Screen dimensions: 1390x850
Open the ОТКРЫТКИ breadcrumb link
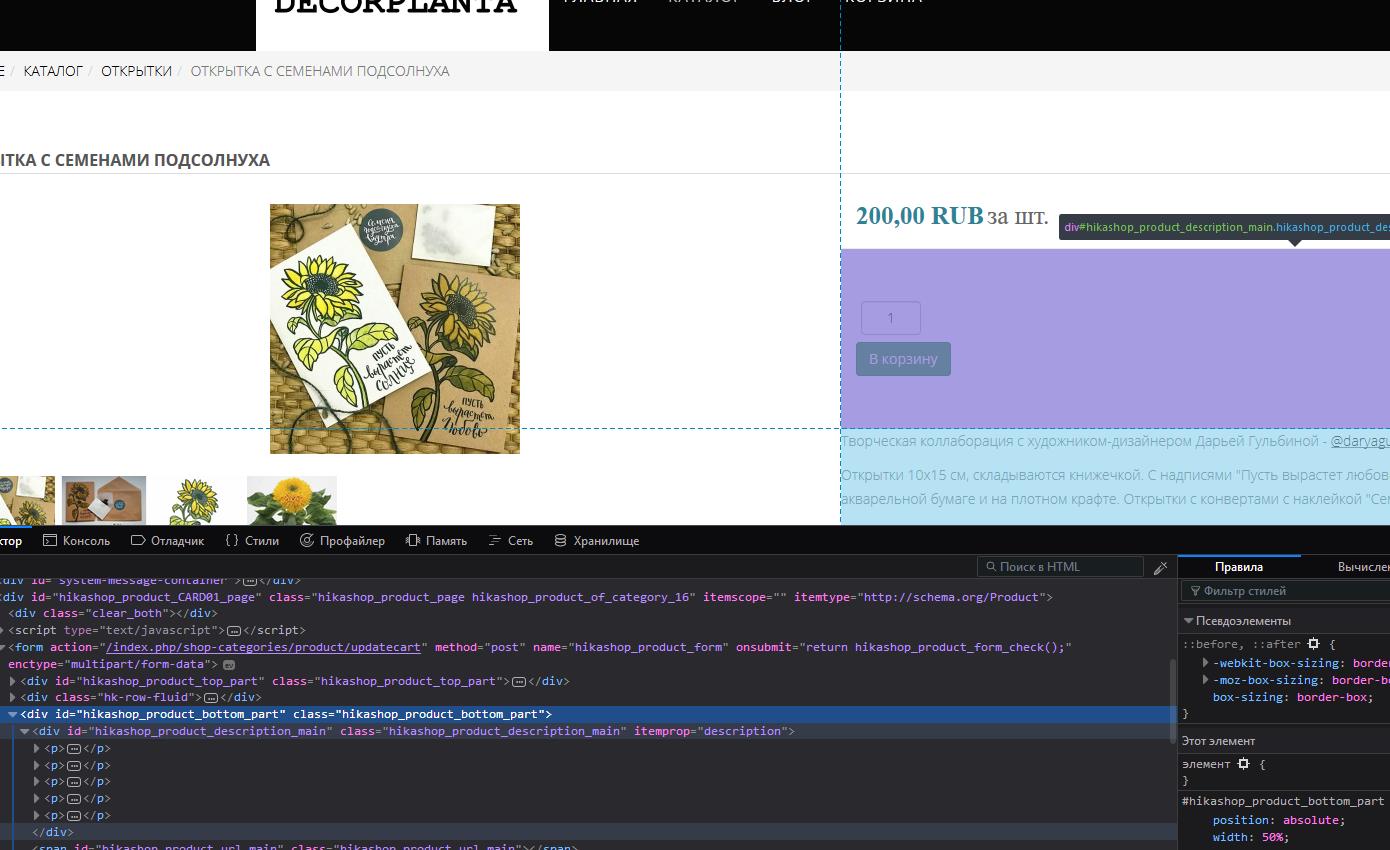tap(136, 71)
